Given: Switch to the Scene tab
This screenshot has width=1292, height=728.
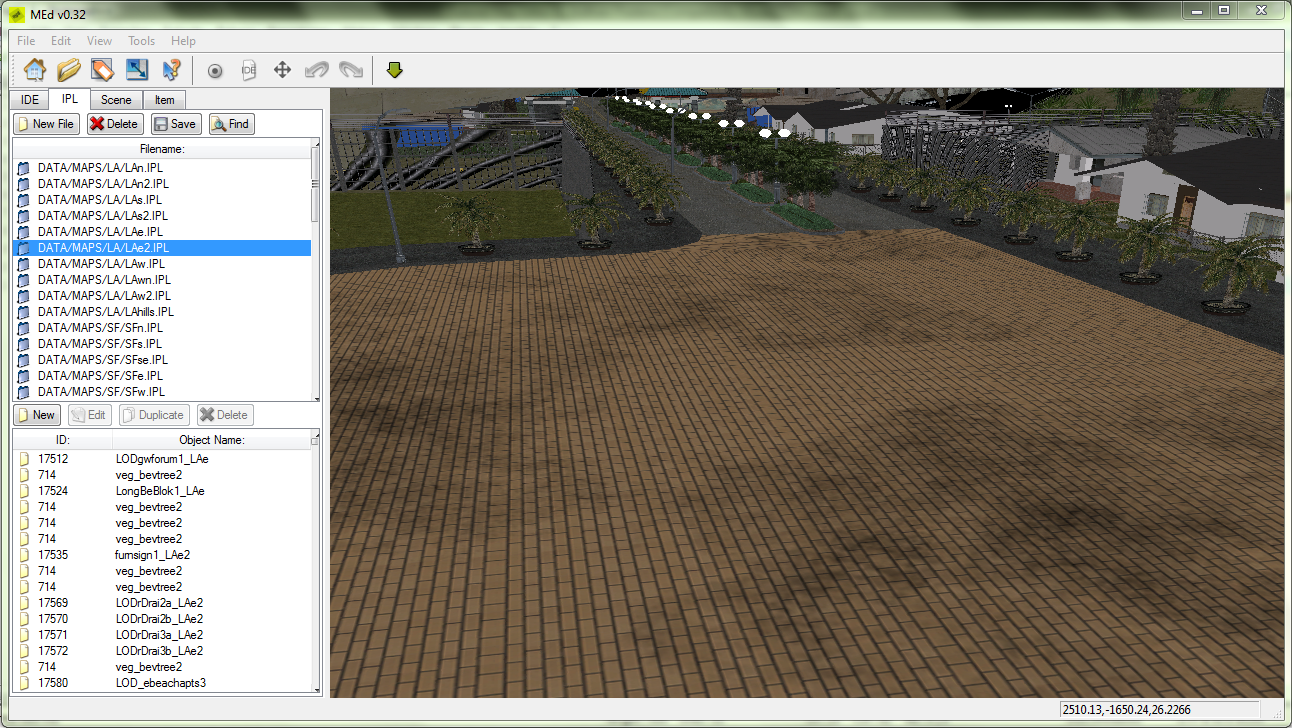Looking at the screenshot, I should [x=116, y=100].
